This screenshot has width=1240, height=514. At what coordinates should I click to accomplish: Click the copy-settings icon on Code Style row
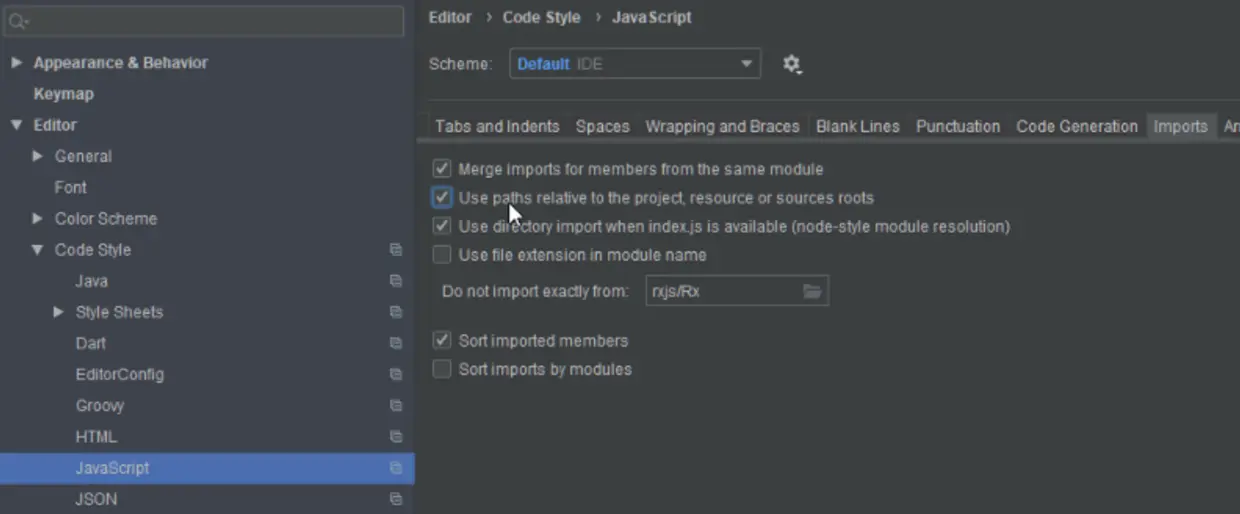pos(396,250)
